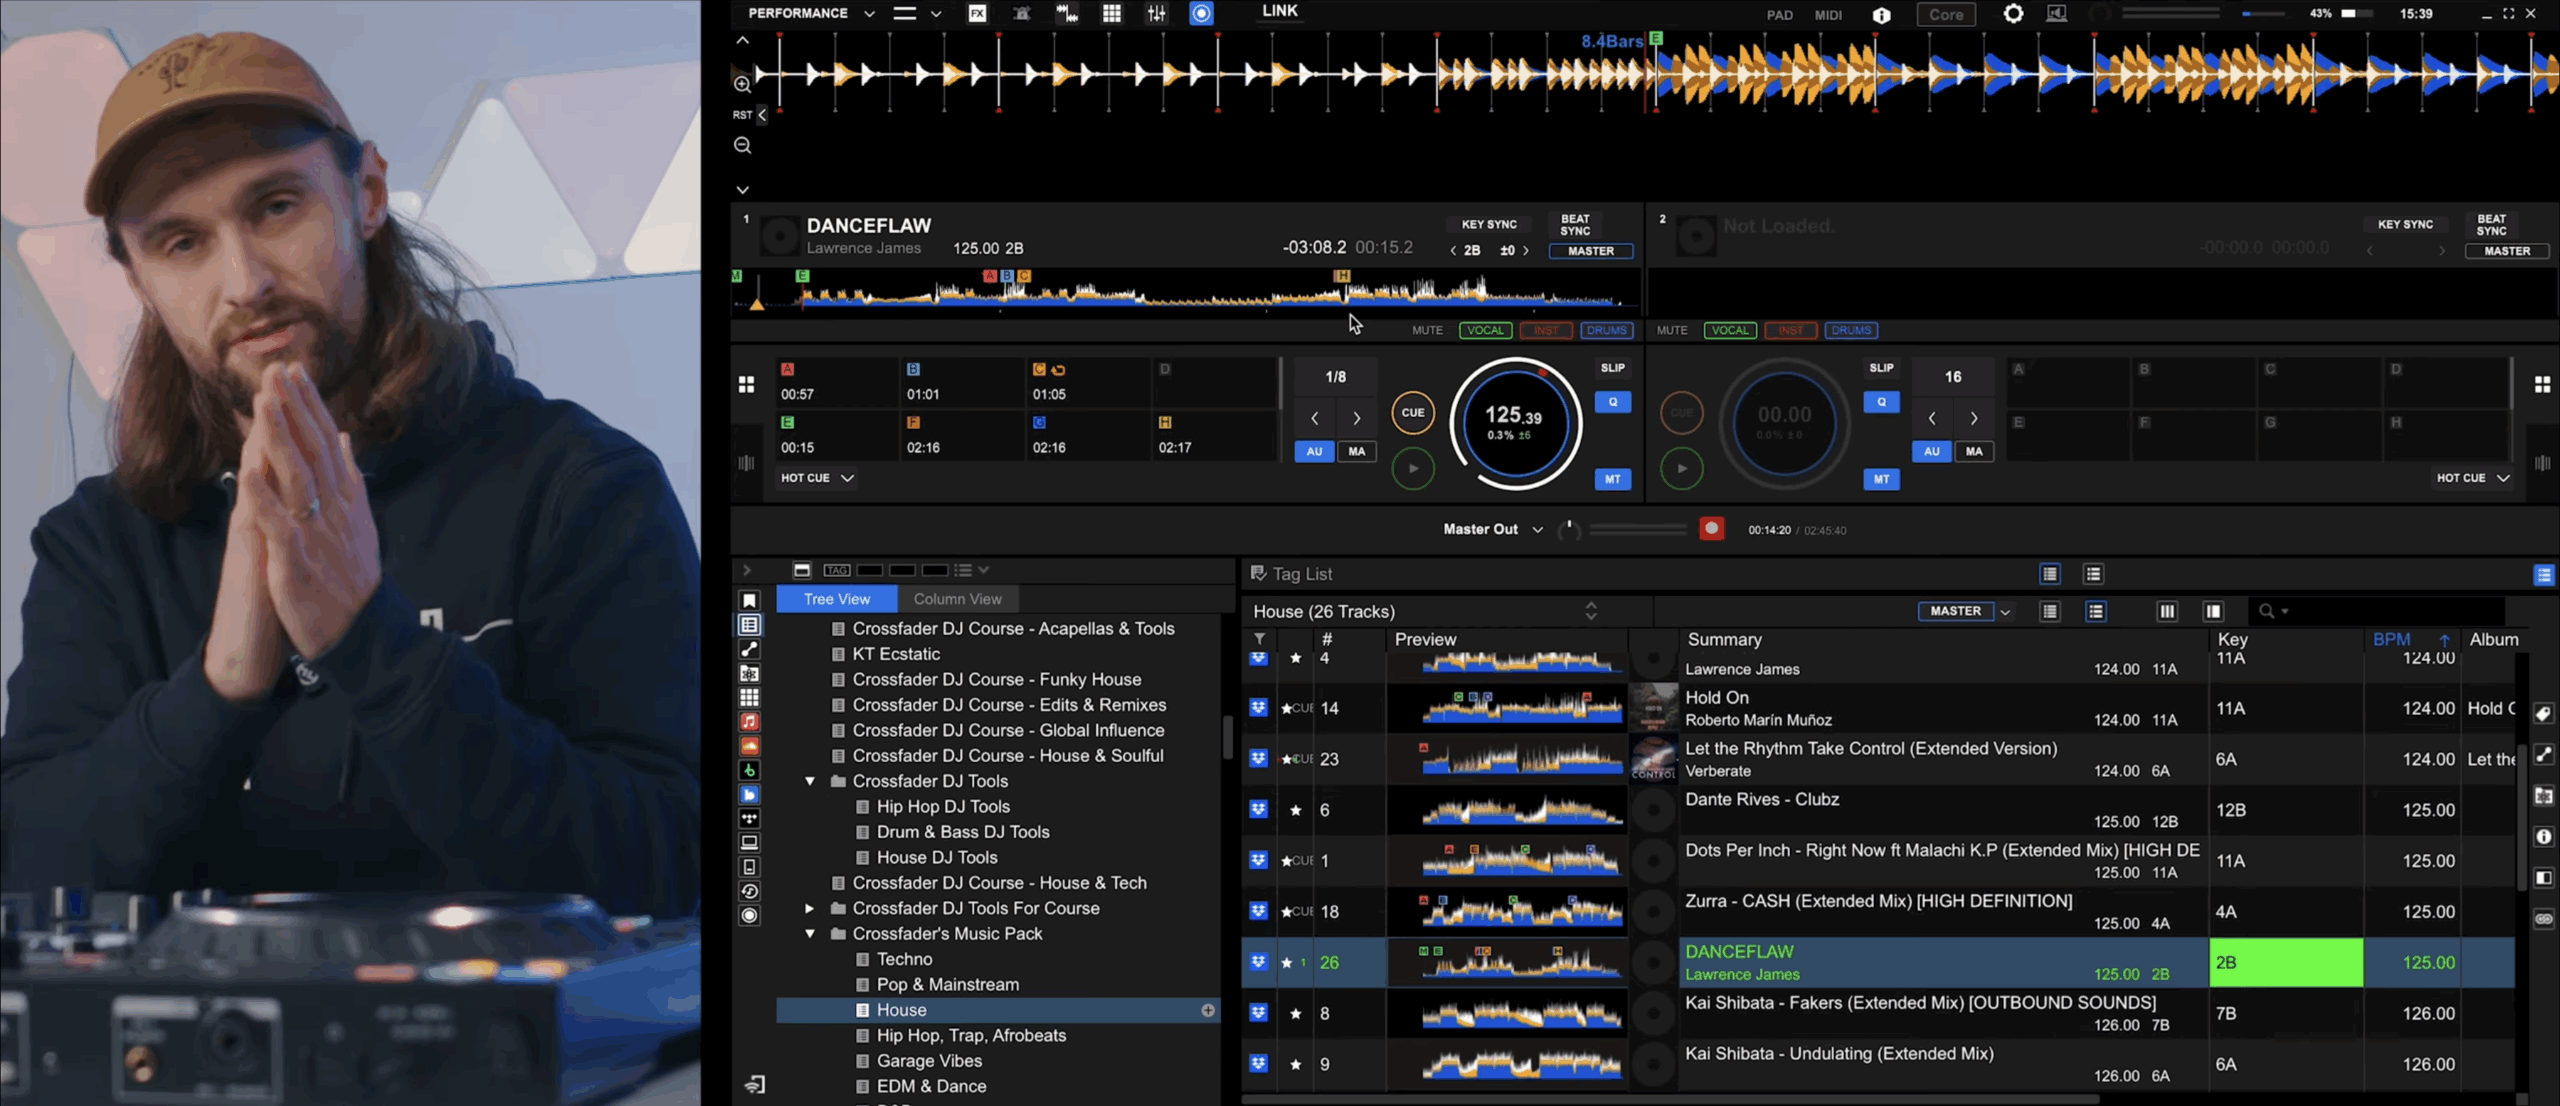Adjust the Master Out level slider
The width and height of the screenshot is (2560, 1106).
1637,530
